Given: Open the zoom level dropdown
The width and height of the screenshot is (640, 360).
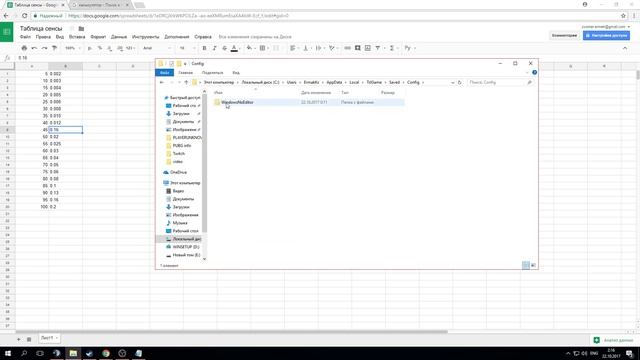Looking at the screenshot, I should click(x=72, y=48).
